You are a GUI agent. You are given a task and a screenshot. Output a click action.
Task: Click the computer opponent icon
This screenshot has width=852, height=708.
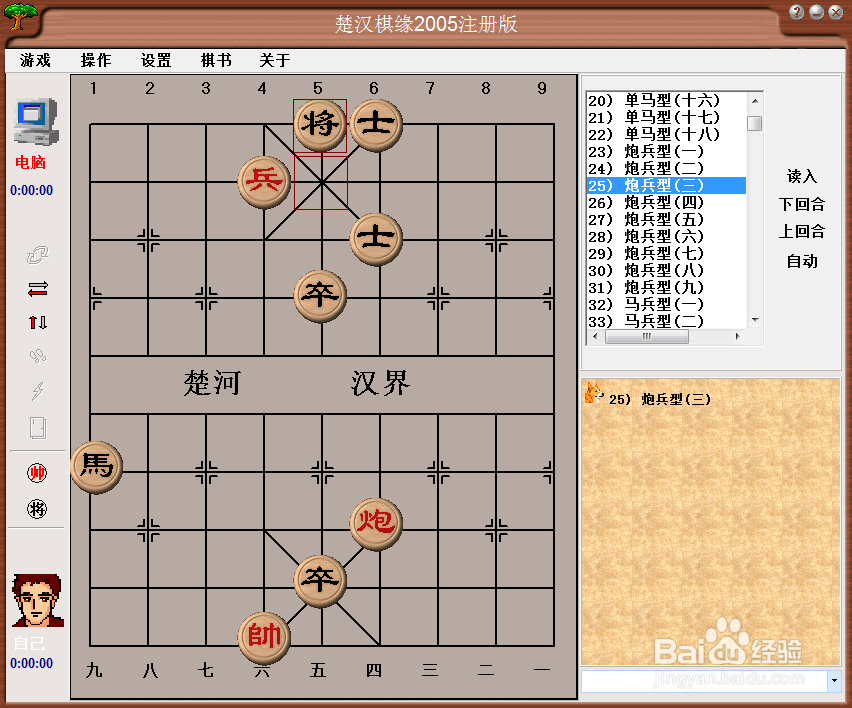pyautogui.click(x=36, y=121)
